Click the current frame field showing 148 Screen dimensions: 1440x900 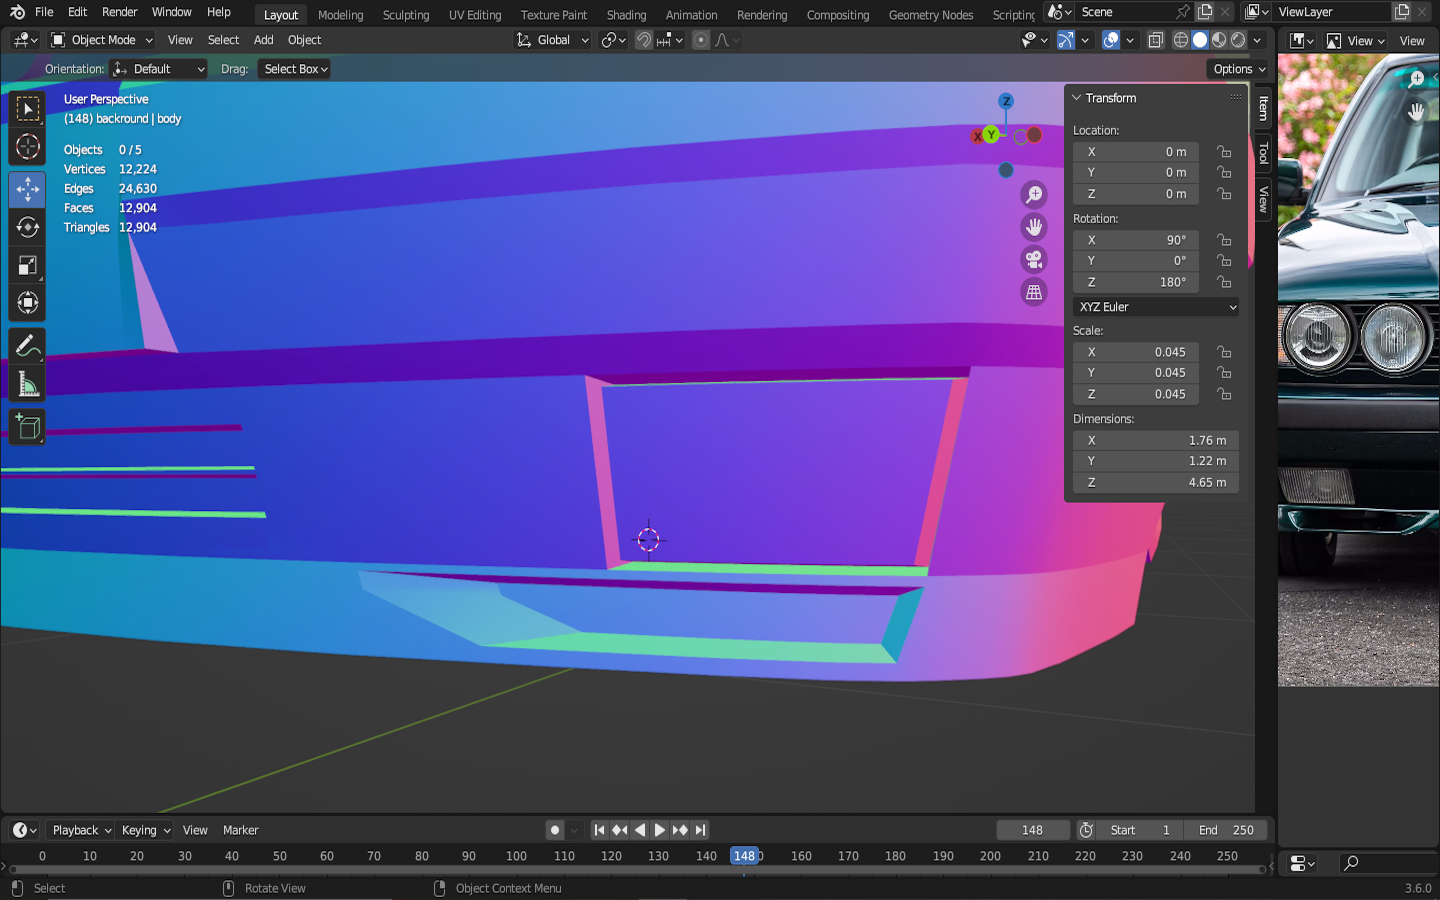(1033, 830)
